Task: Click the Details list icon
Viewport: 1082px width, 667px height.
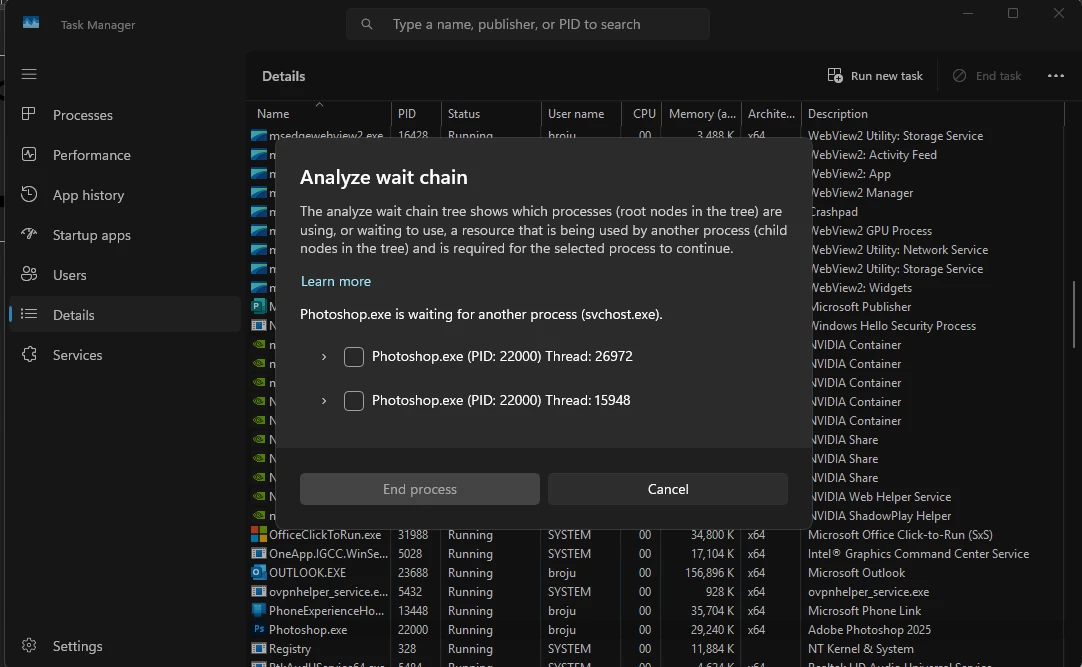Action: point(29,315)
